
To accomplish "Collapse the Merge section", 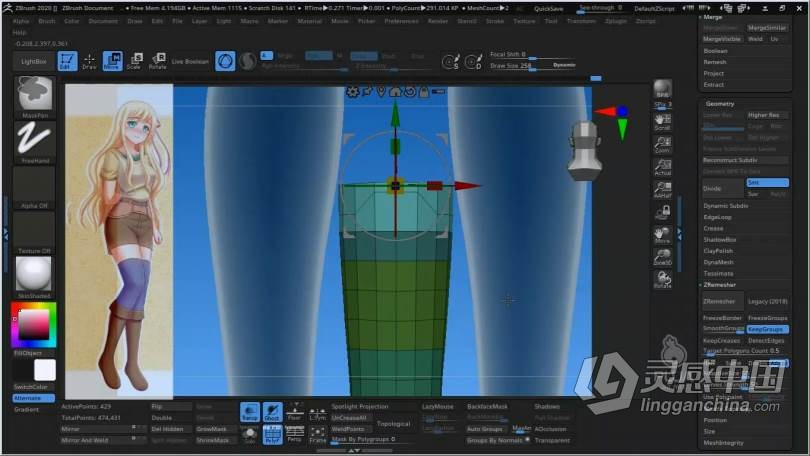I will point(713,17).
